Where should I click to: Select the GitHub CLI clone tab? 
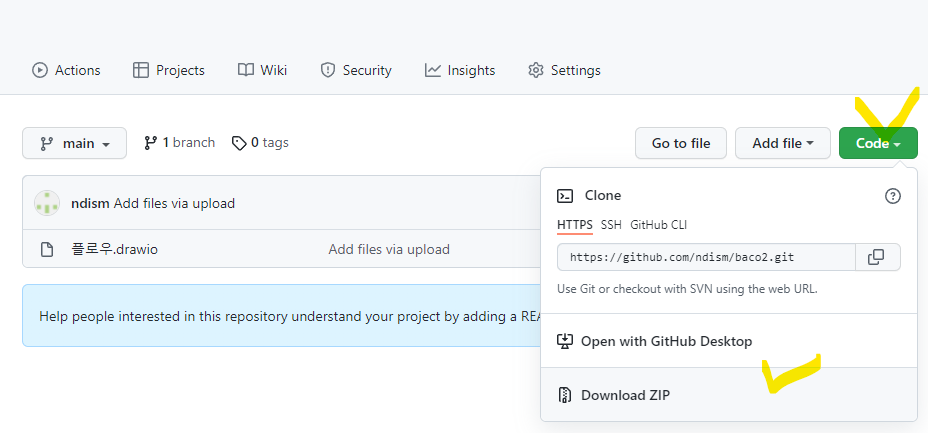tap(659, 225)
